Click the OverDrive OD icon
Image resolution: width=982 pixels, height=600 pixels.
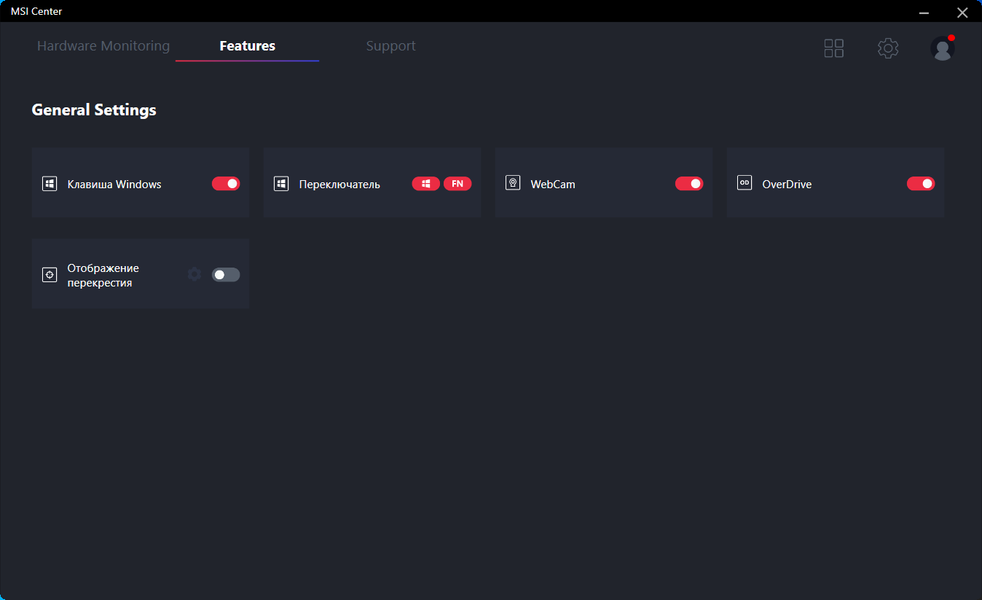(x=744, y=183)
